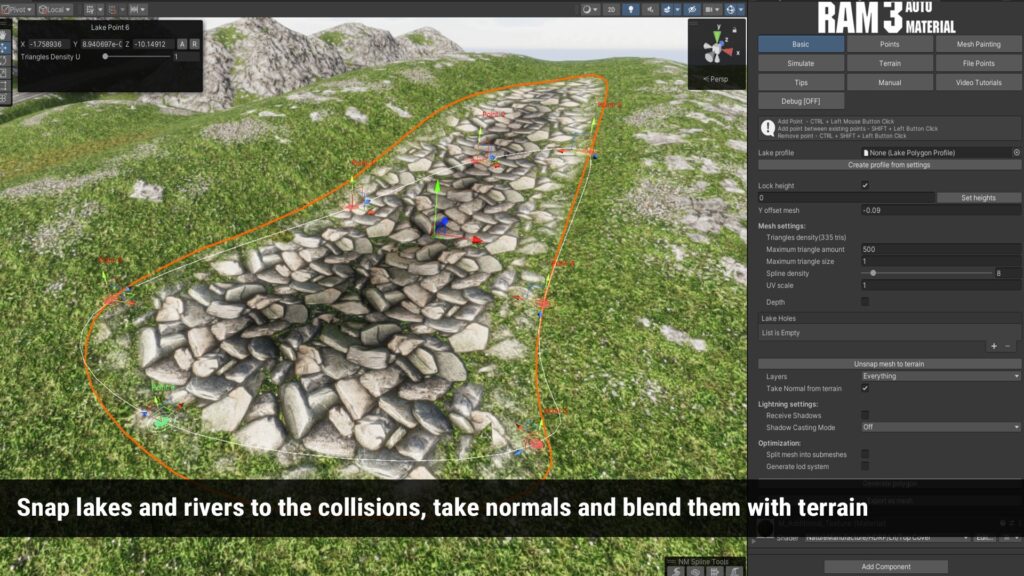The image size is (1024, 576).
Task: Select the Move tool in the tools strip
Action: tap(5, 47)
